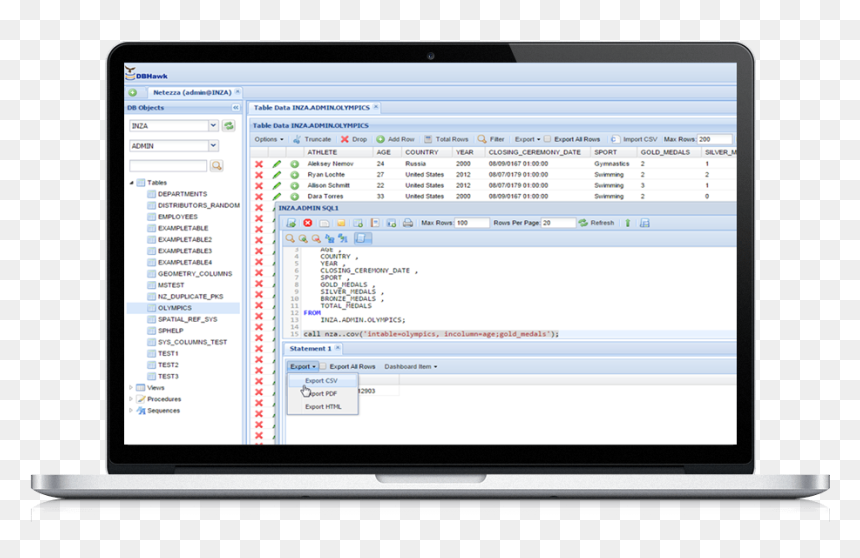Viewport: 860px width, 558px height.
Task: Click the Total Rows button
Action: tap(446, 139)
